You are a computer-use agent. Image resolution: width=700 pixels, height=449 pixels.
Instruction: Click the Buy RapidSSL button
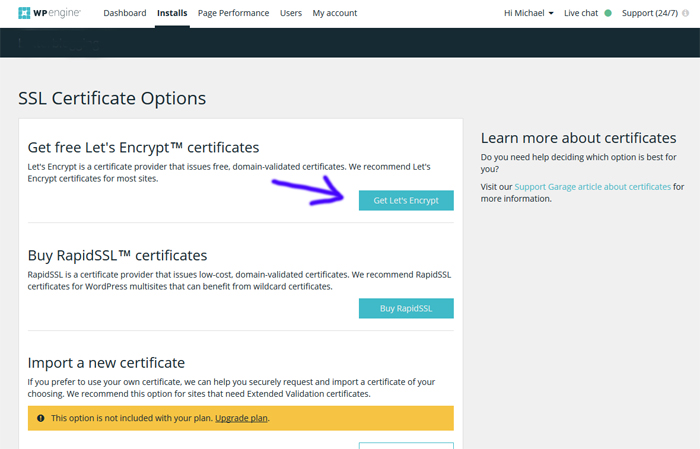406,308
